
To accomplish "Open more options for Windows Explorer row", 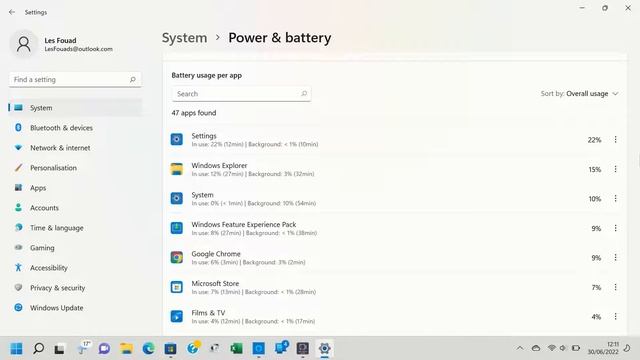I will 616,169.
